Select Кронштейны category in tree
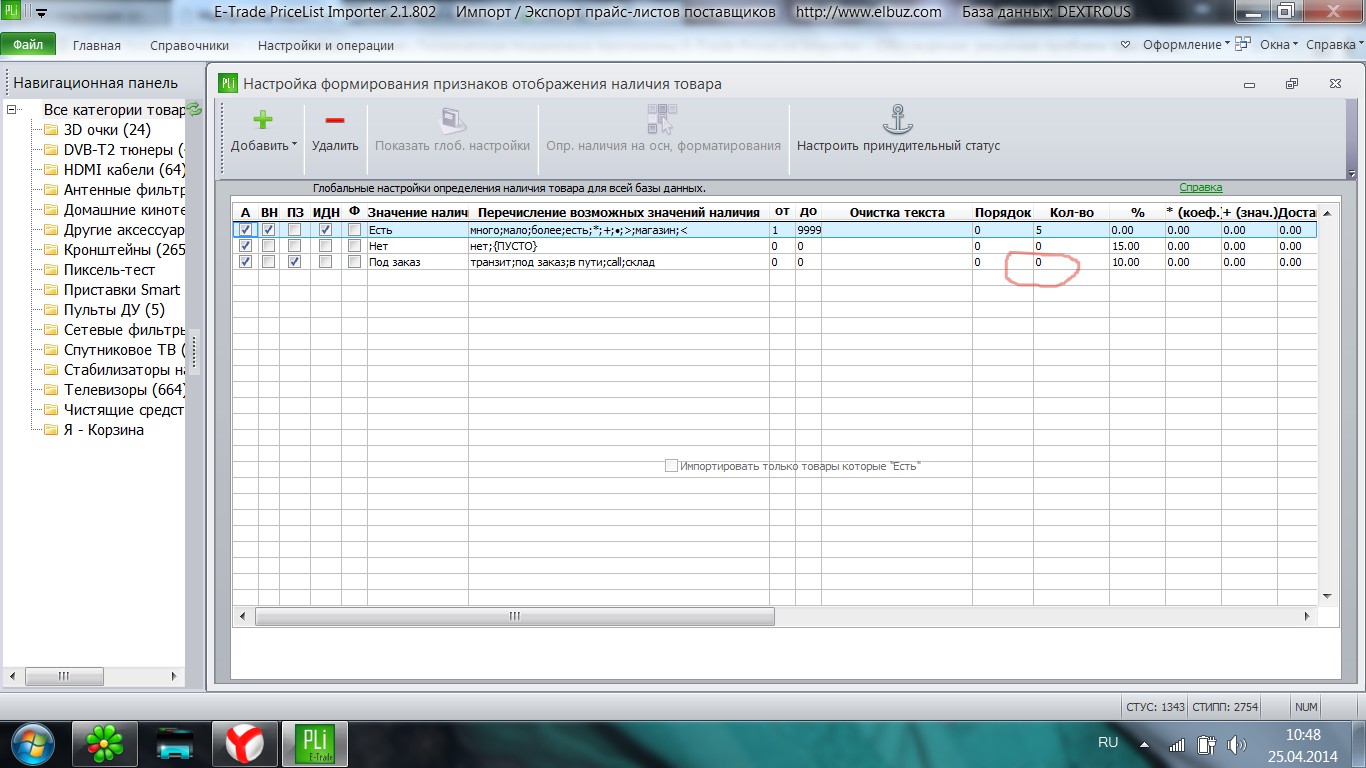 (125, 250)
